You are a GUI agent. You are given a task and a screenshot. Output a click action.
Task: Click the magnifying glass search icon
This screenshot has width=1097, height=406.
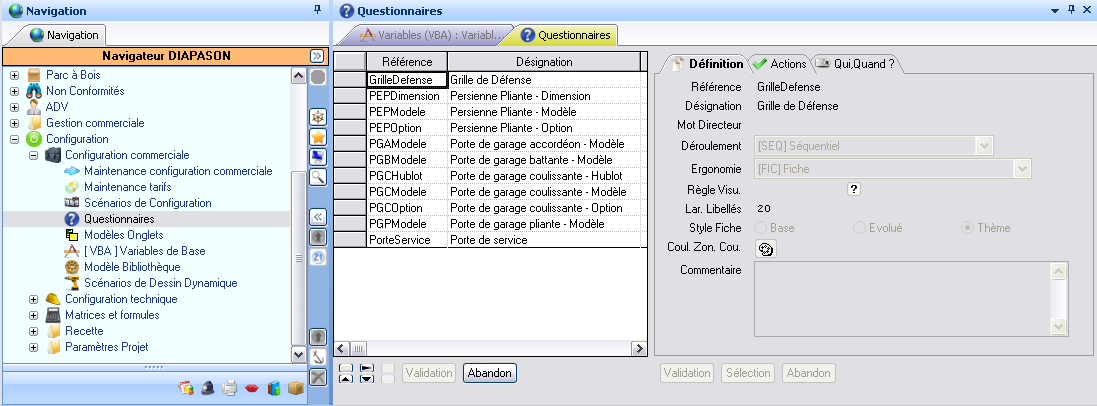point(317,176)
